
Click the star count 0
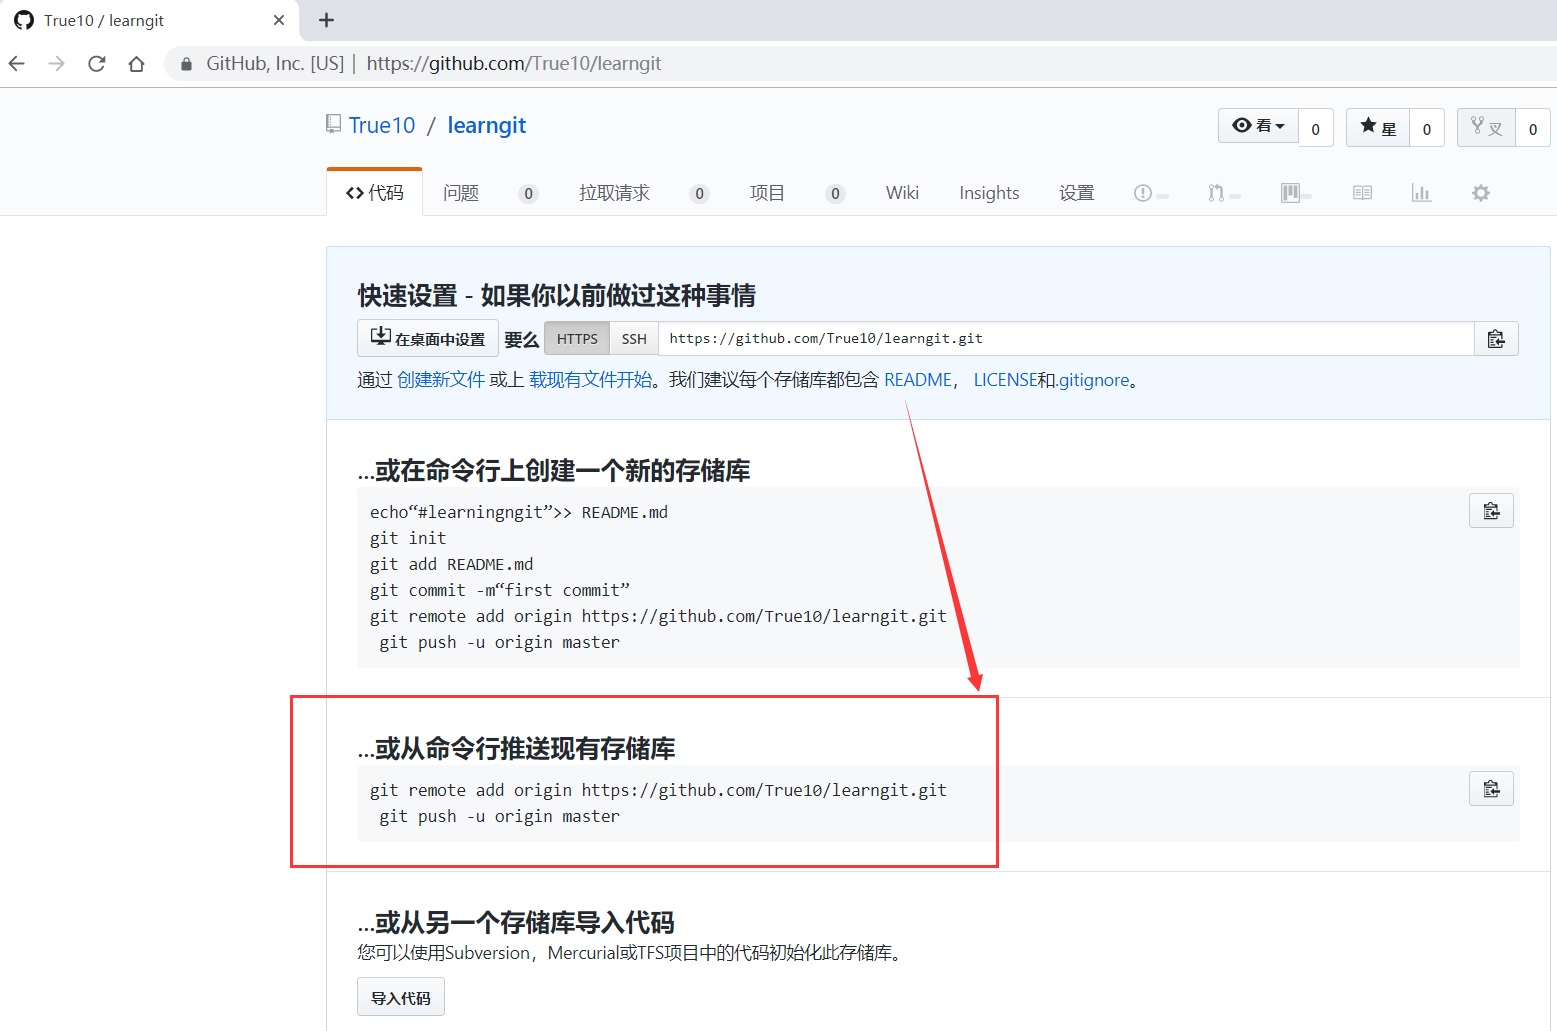(1427, 129)
